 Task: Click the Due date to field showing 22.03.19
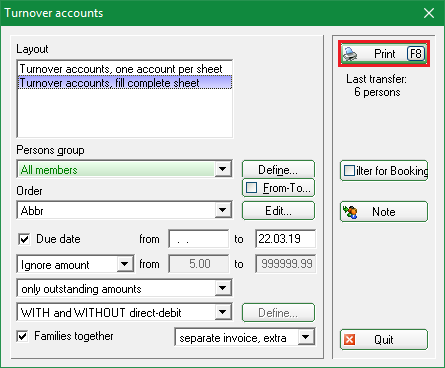[x=286, y=239]
